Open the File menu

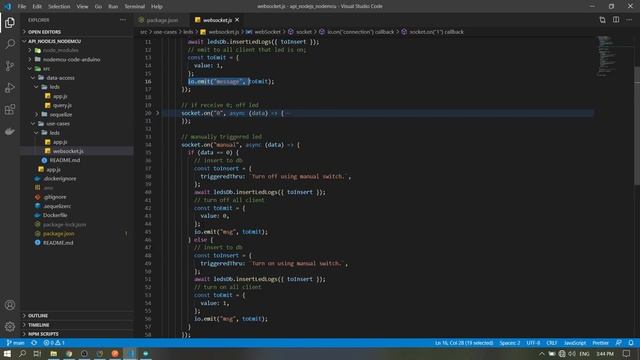click(22, 7)
